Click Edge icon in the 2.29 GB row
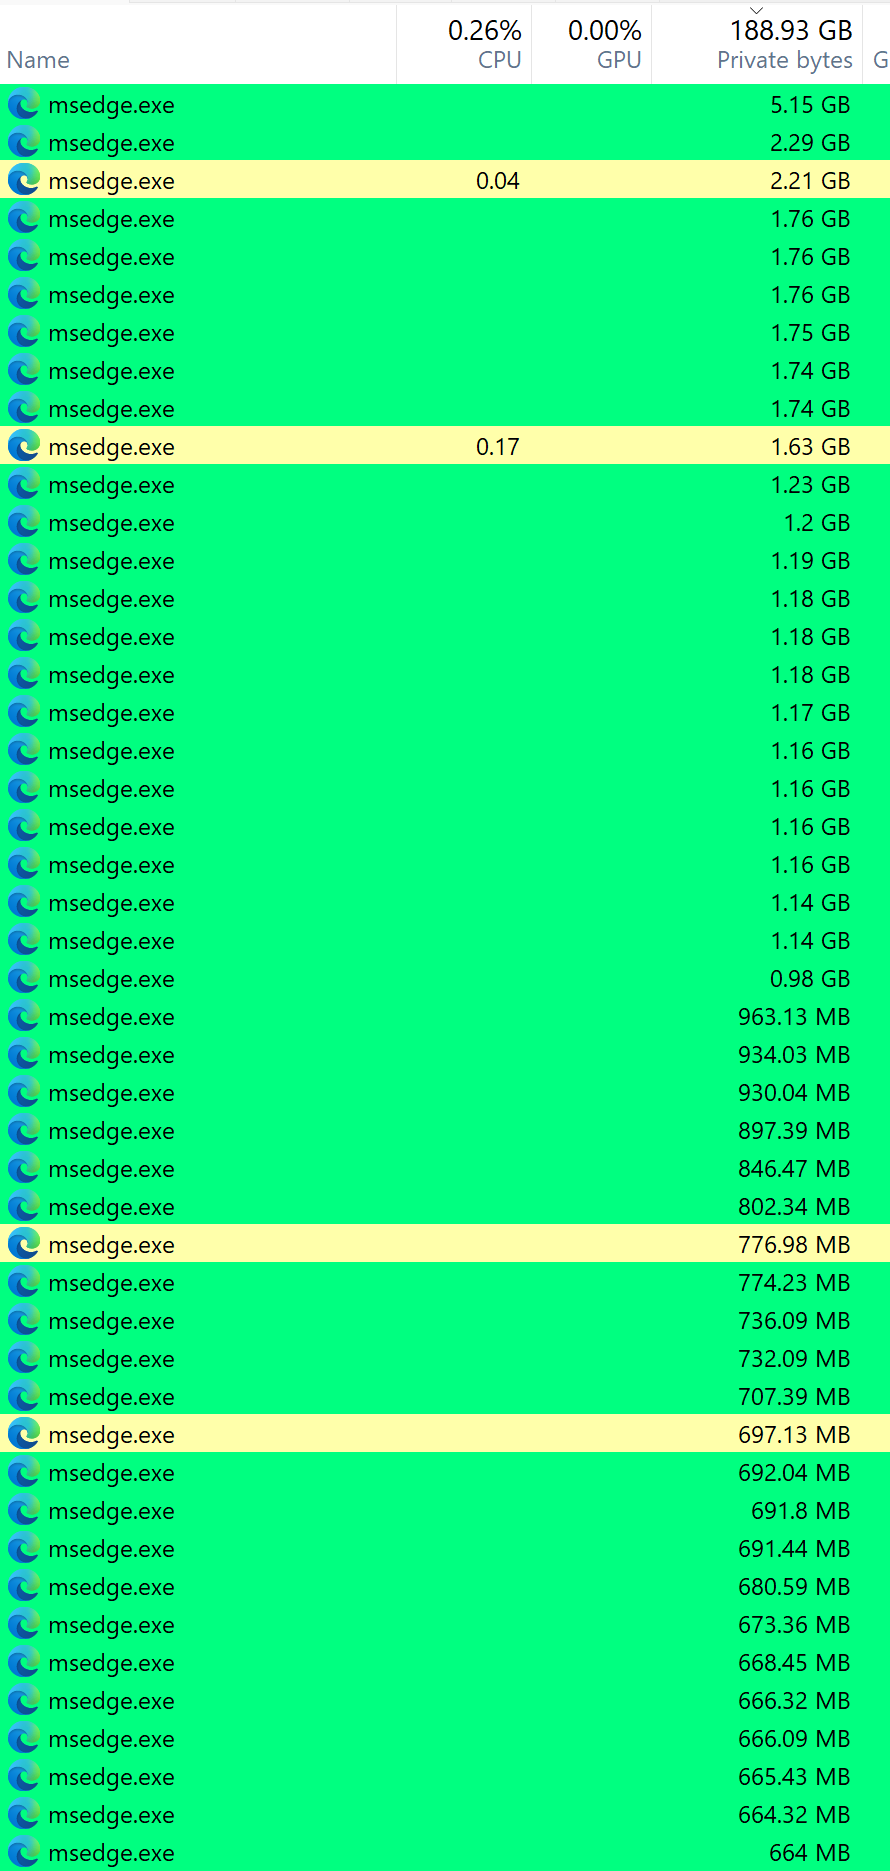The width and height of the screenshot is (890, 1871). click(24, 143)
